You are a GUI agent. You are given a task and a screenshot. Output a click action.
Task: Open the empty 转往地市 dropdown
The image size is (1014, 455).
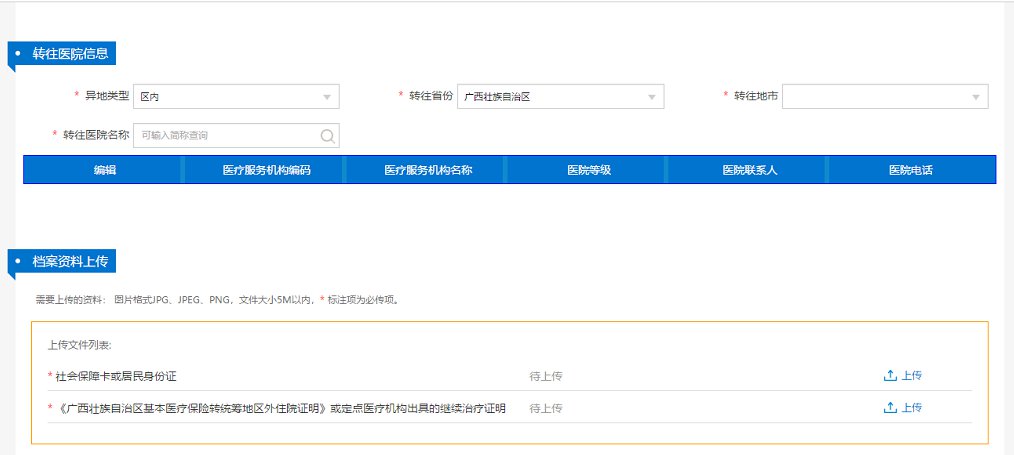(885, 97)
